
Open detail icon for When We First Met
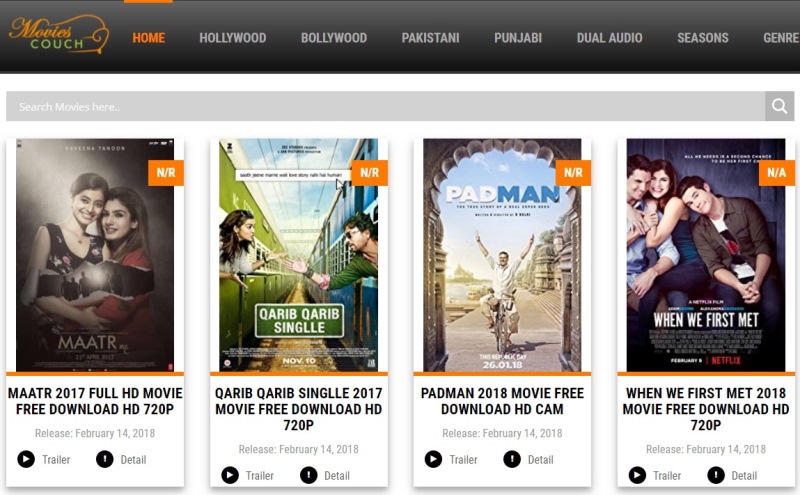point(716,475)
